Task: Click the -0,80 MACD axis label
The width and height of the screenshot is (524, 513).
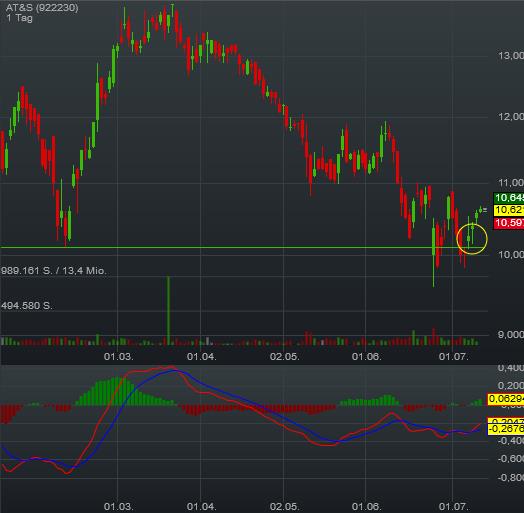Action: 511,477
